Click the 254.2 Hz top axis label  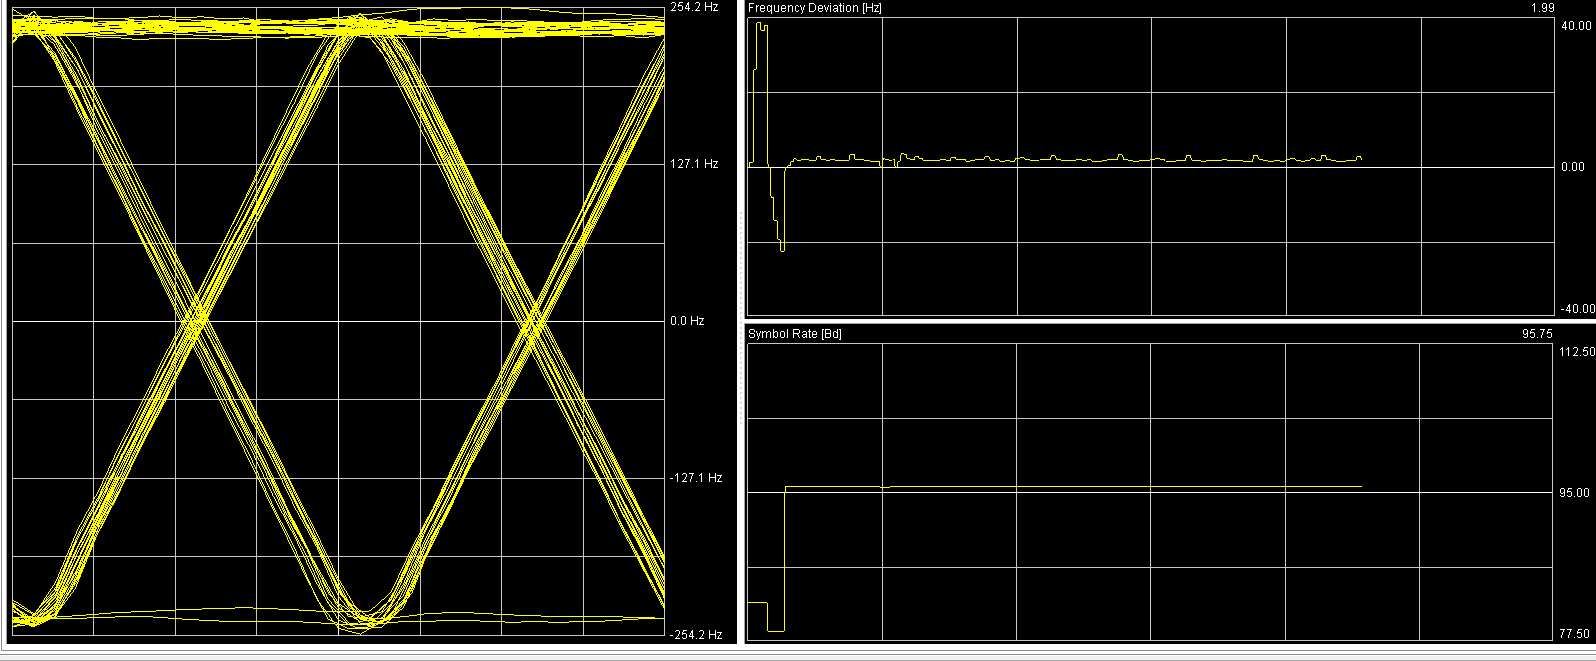tap(694, 7)
